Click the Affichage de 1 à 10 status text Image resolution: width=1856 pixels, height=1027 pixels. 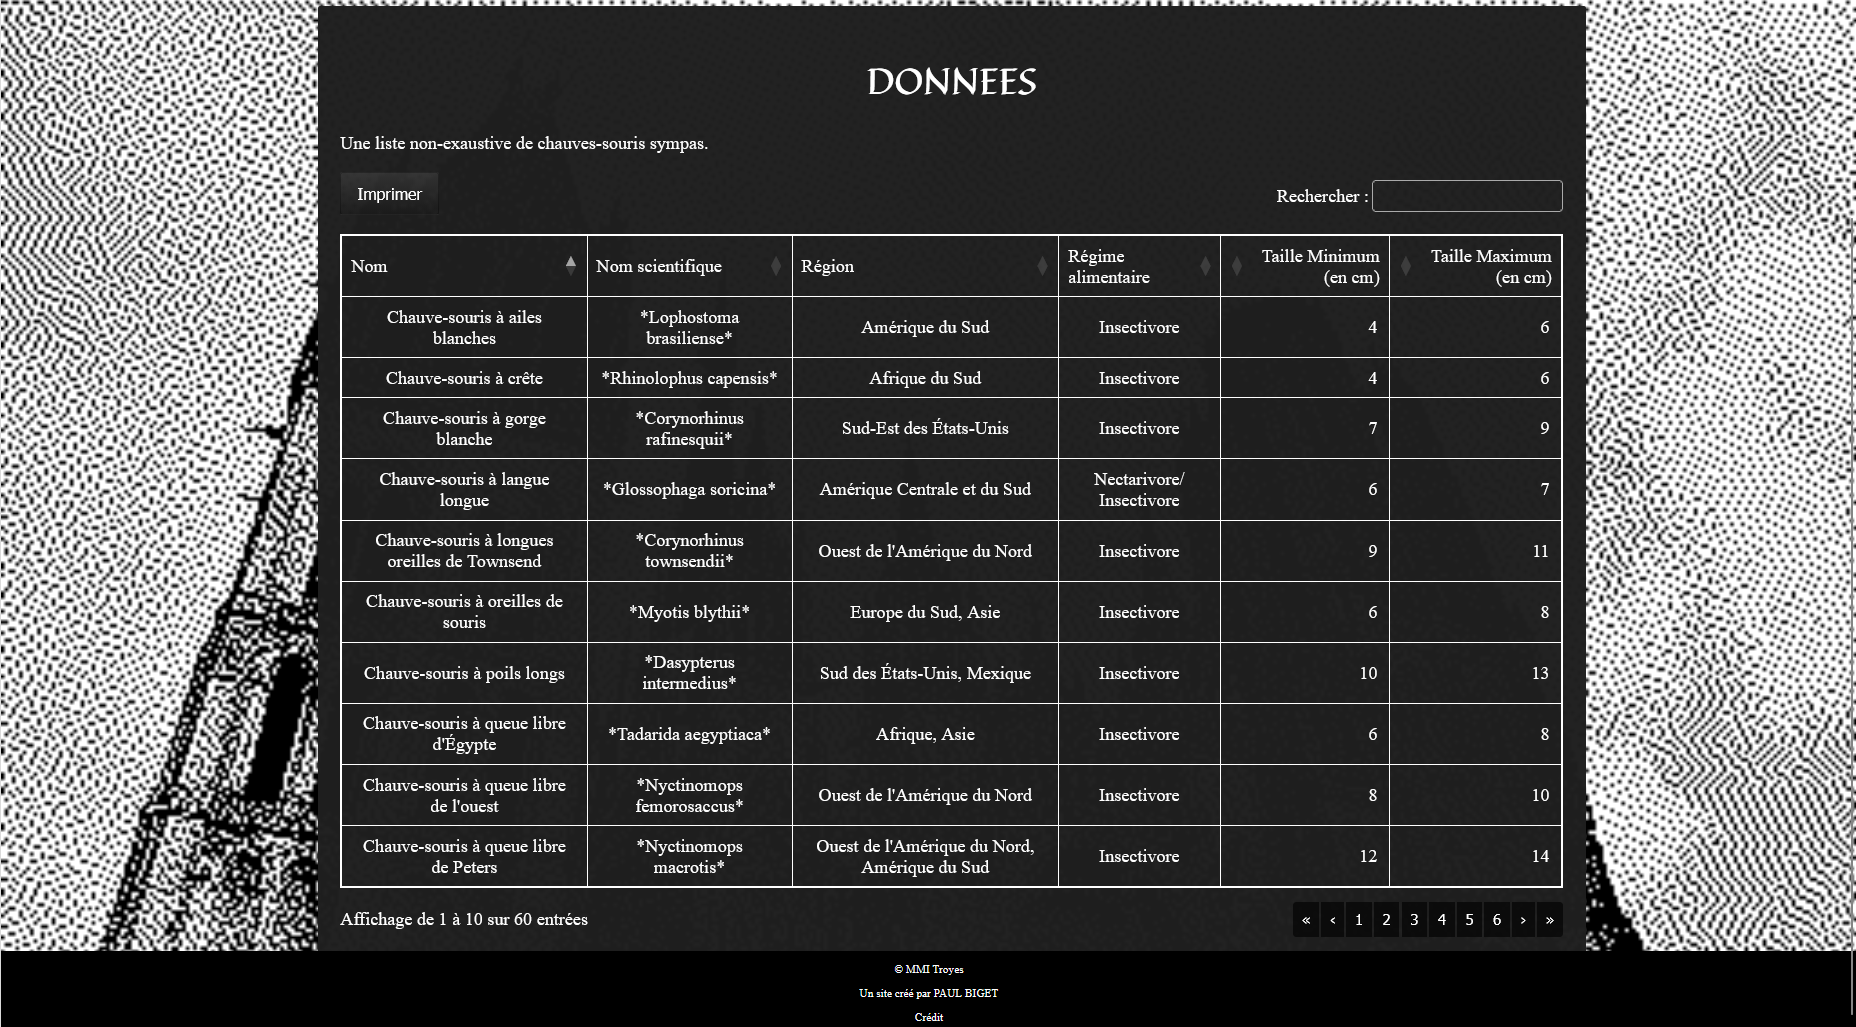point(464,919)
